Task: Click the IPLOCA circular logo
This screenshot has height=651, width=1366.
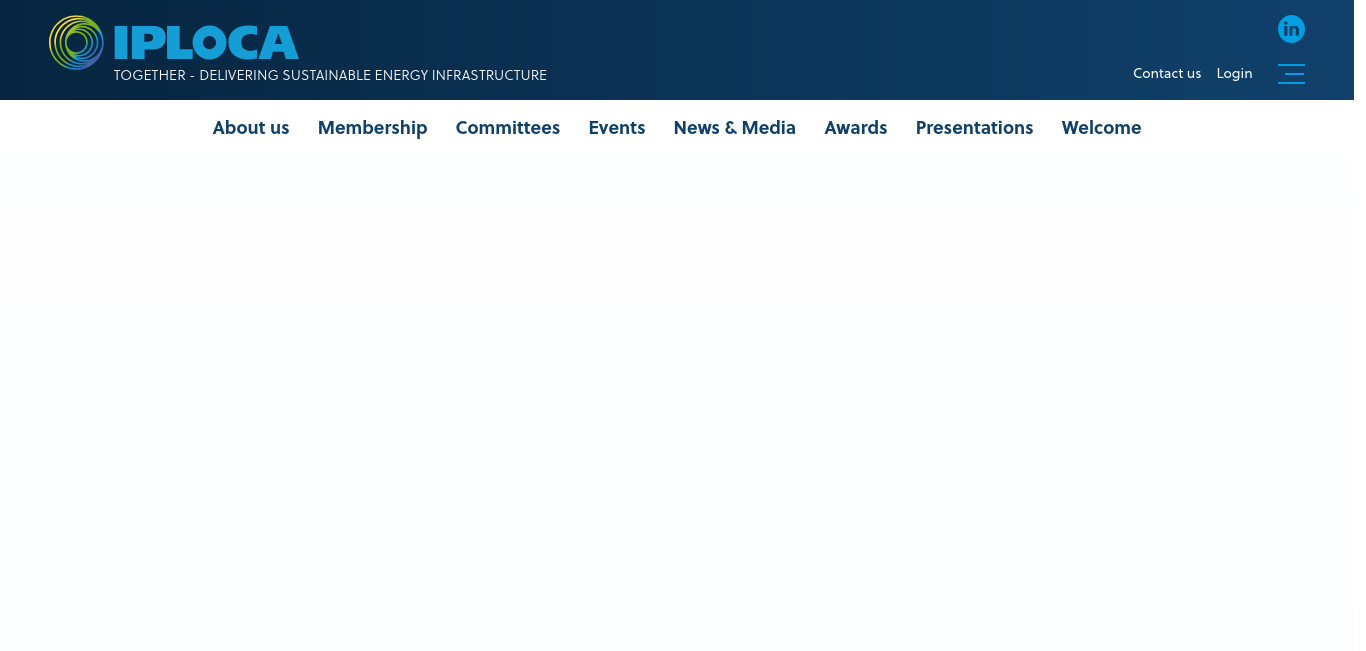Action: point(76,43)
